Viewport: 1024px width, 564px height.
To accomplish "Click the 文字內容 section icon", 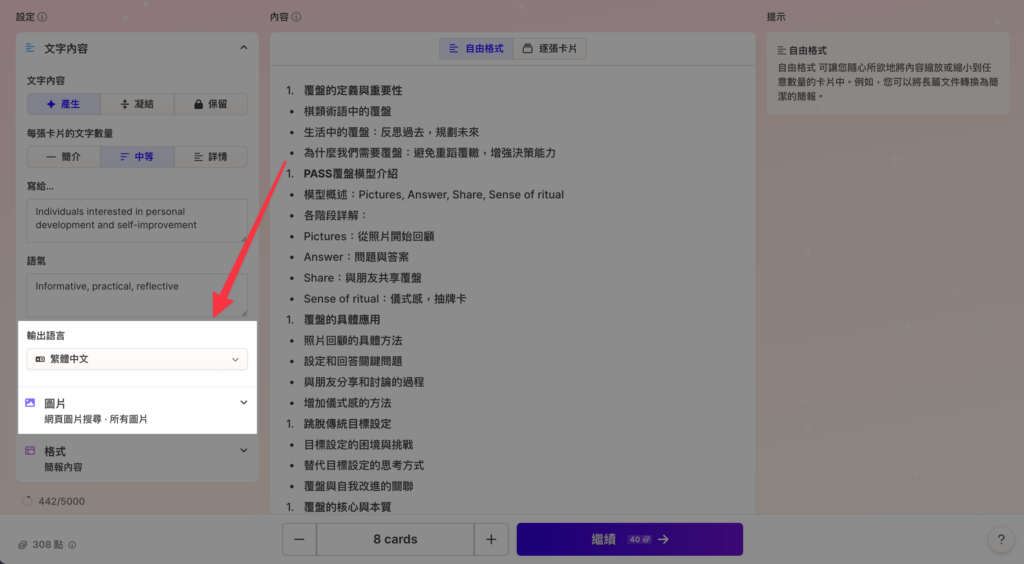I will [x=30, y=48].
